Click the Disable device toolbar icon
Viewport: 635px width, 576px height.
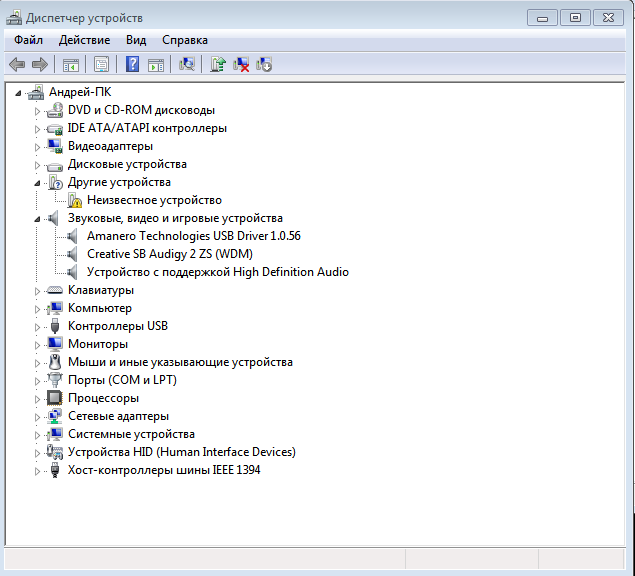click(264, 64)
